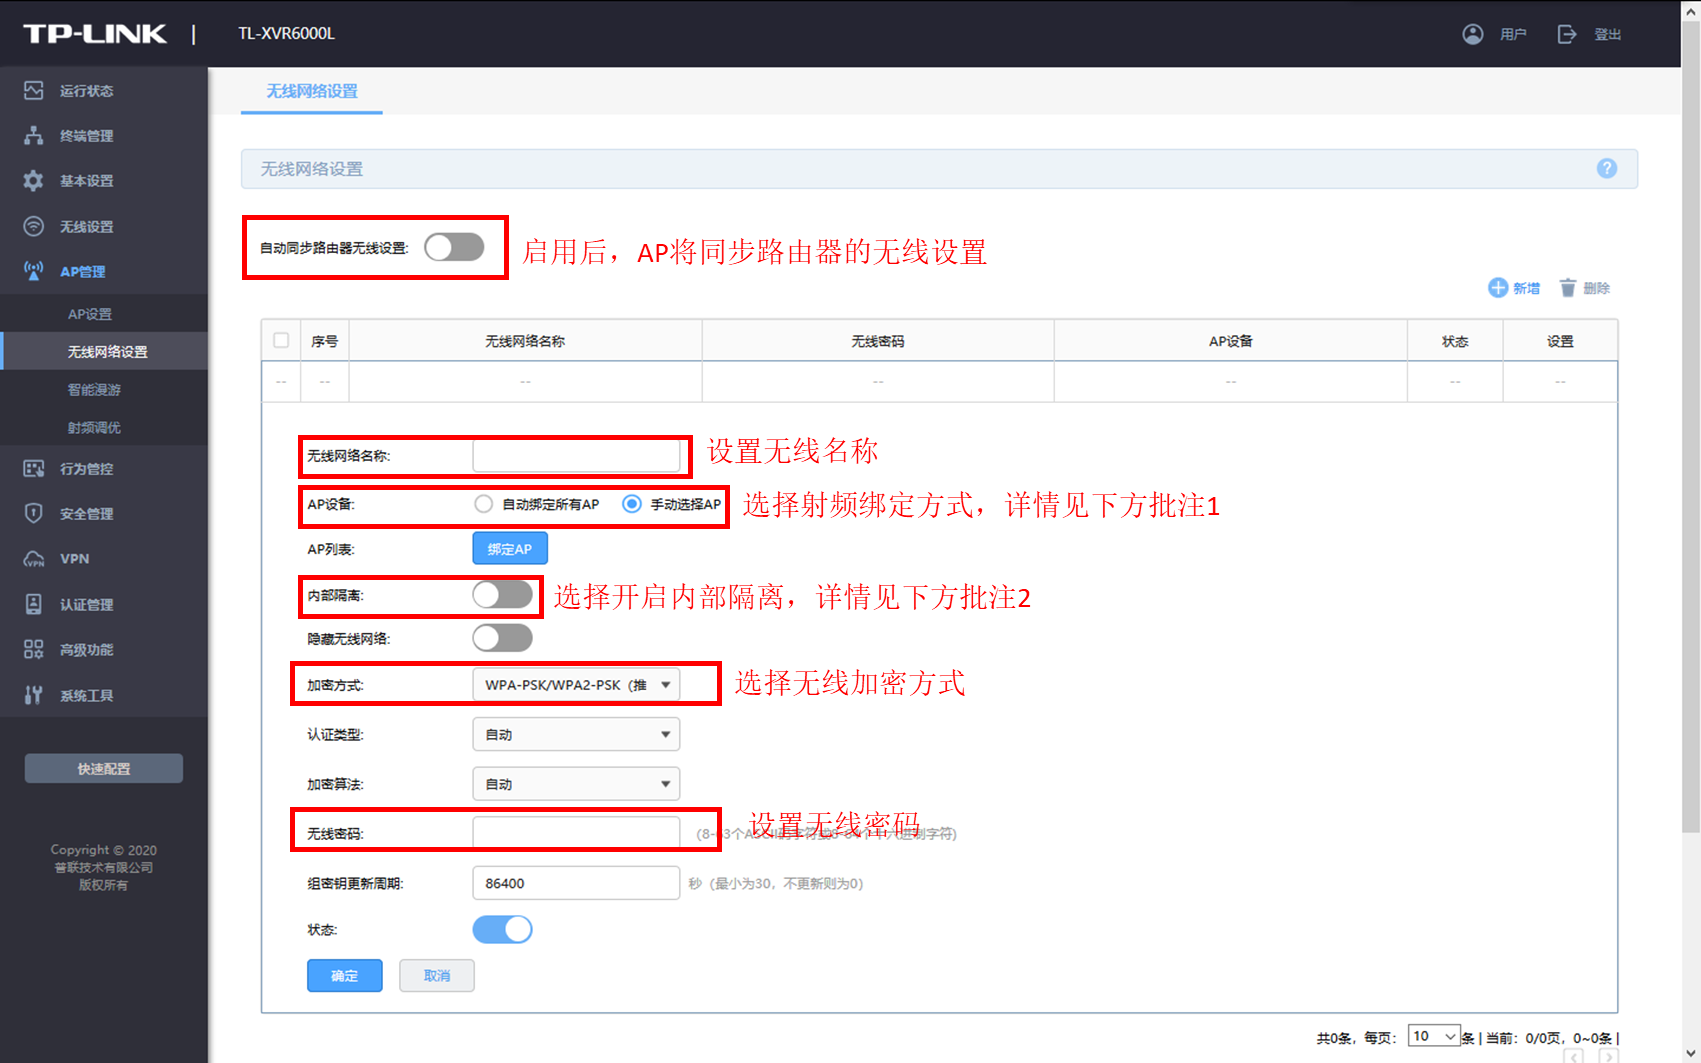Click the 高级功能 grid icon
This screenshot has height=1063, width=1701.
point(34,649)
